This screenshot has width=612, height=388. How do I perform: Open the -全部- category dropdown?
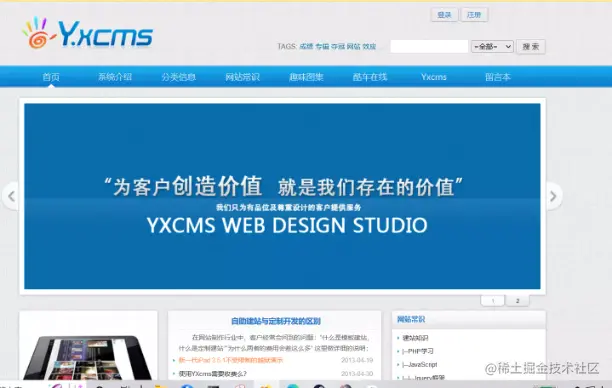click(x=492, y=46)
